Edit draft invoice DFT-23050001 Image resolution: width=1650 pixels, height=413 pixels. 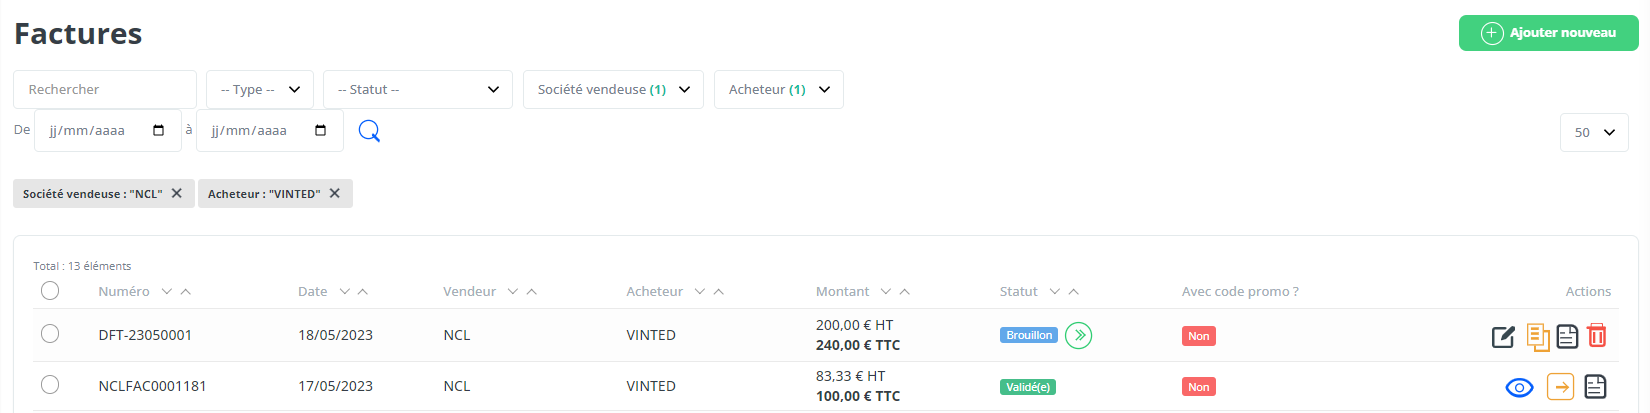(x=1503, y=337)
